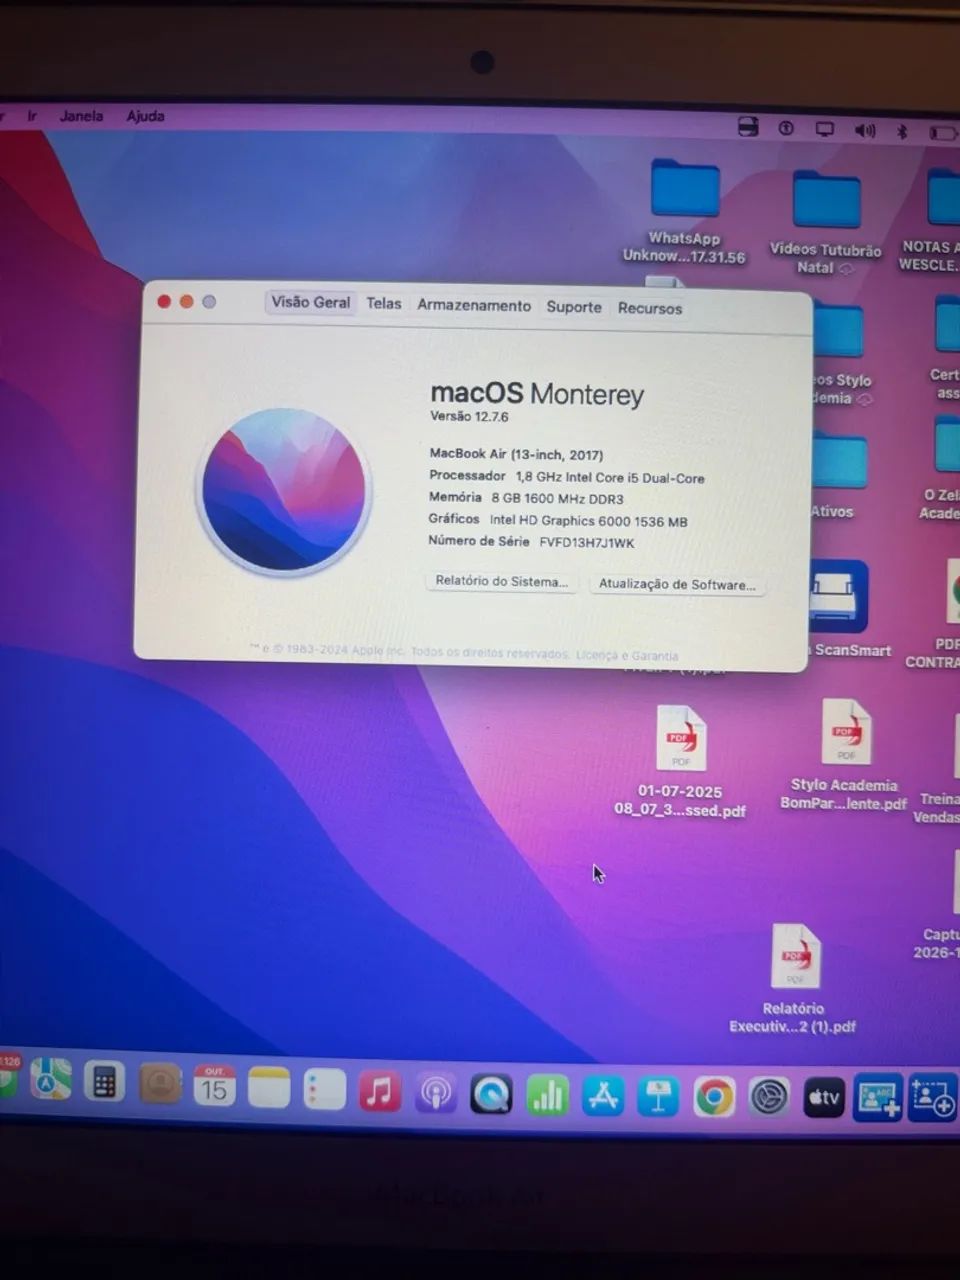Open the Ajuda menu
Screen dimensions: 960x1280
pos(145,116)
